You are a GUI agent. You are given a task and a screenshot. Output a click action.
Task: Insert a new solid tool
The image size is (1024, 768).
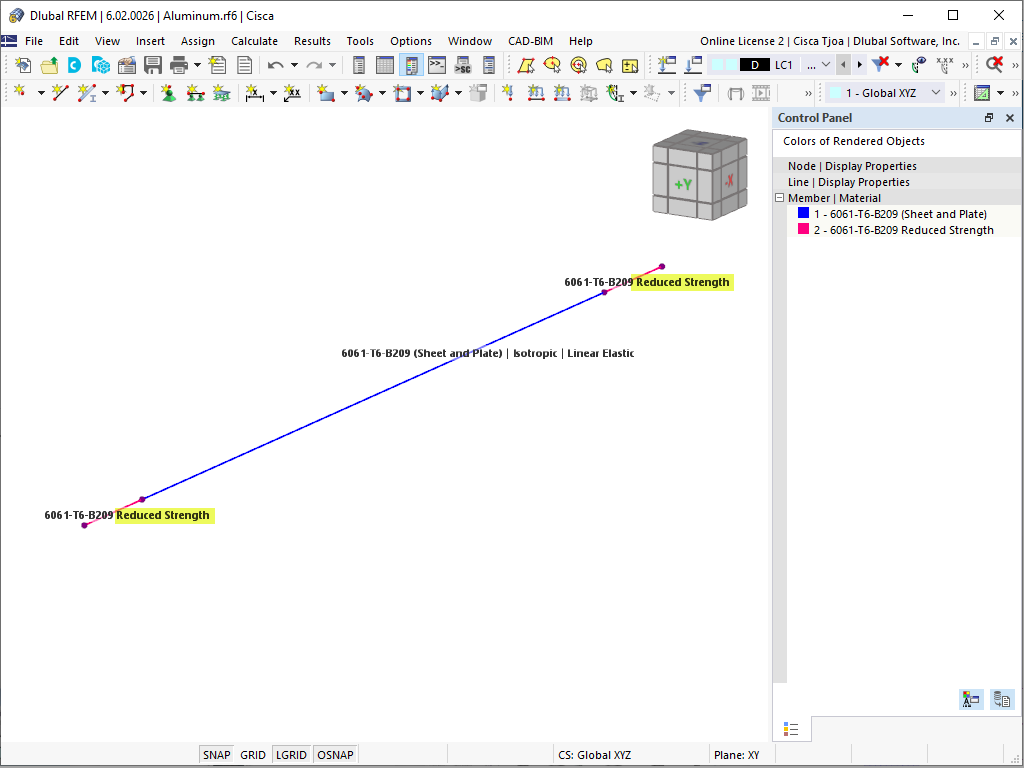[440, 93]
